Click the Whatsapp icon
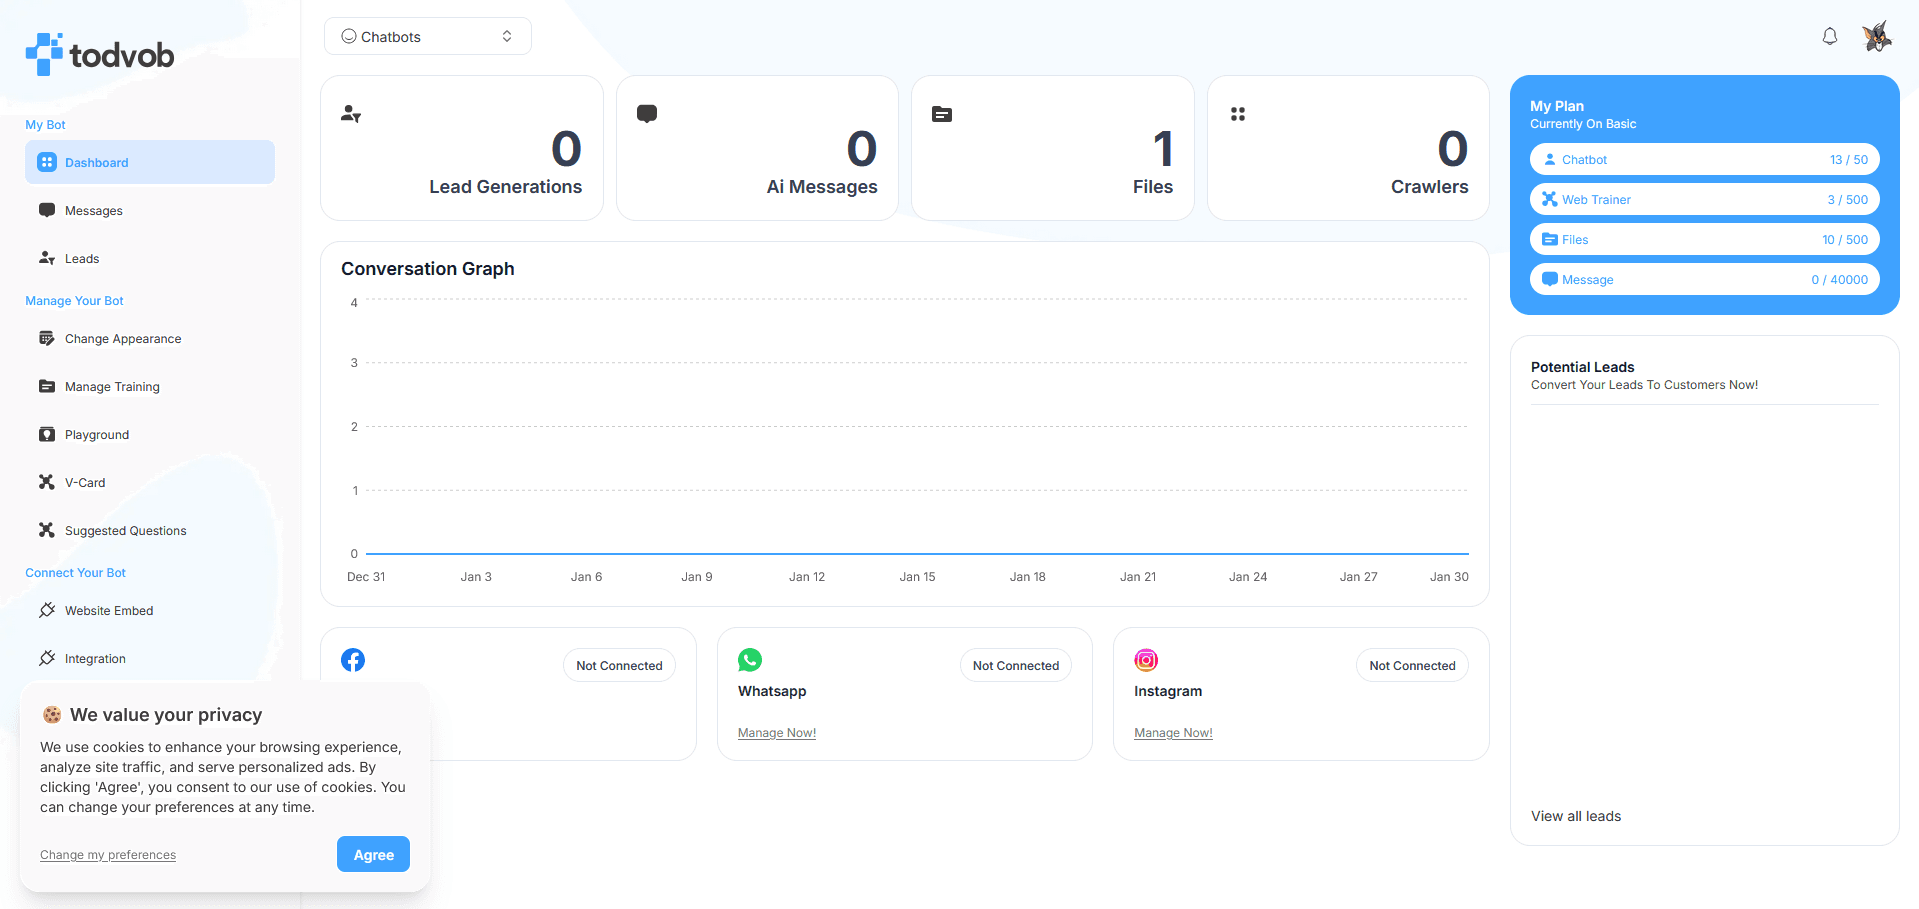The image size is (1919, 909). (749, 660)
